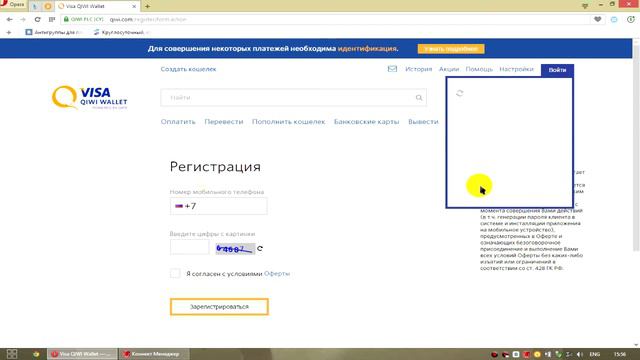The height and width of the screenshot is (360, 640).
Task: Open История in top menu
Action: click(x=418, y=69)
